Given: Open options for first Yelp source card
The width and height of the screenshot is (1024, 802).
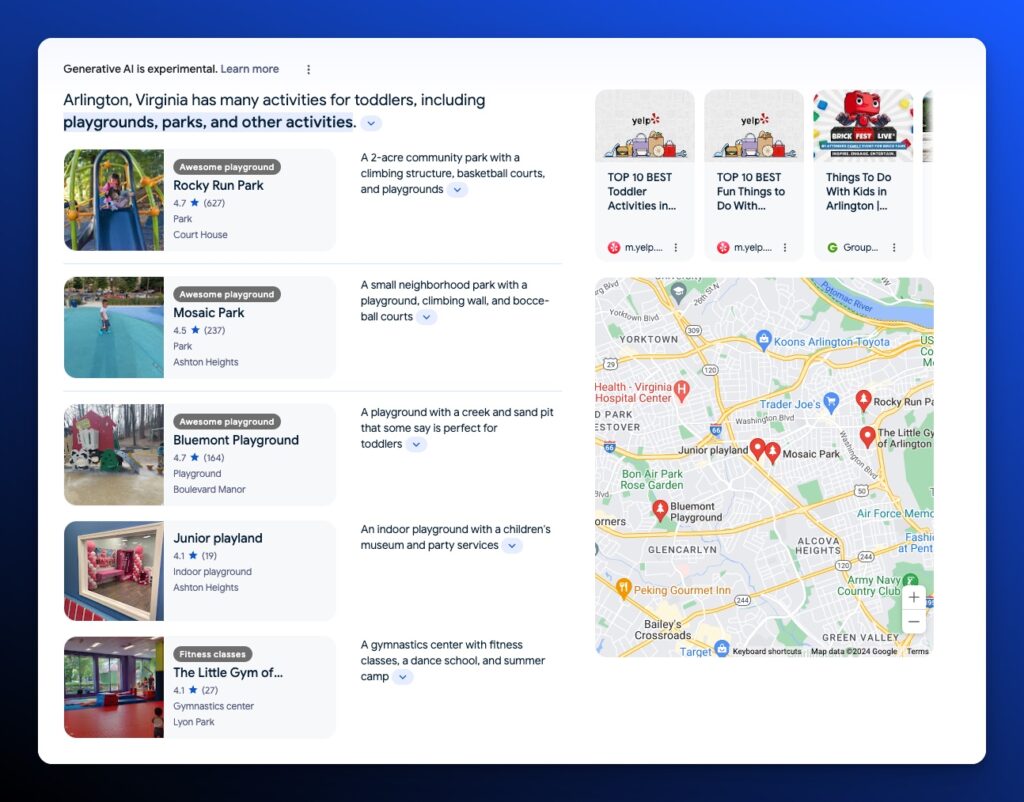Looking at the screenshot, I should coord(676,248).
